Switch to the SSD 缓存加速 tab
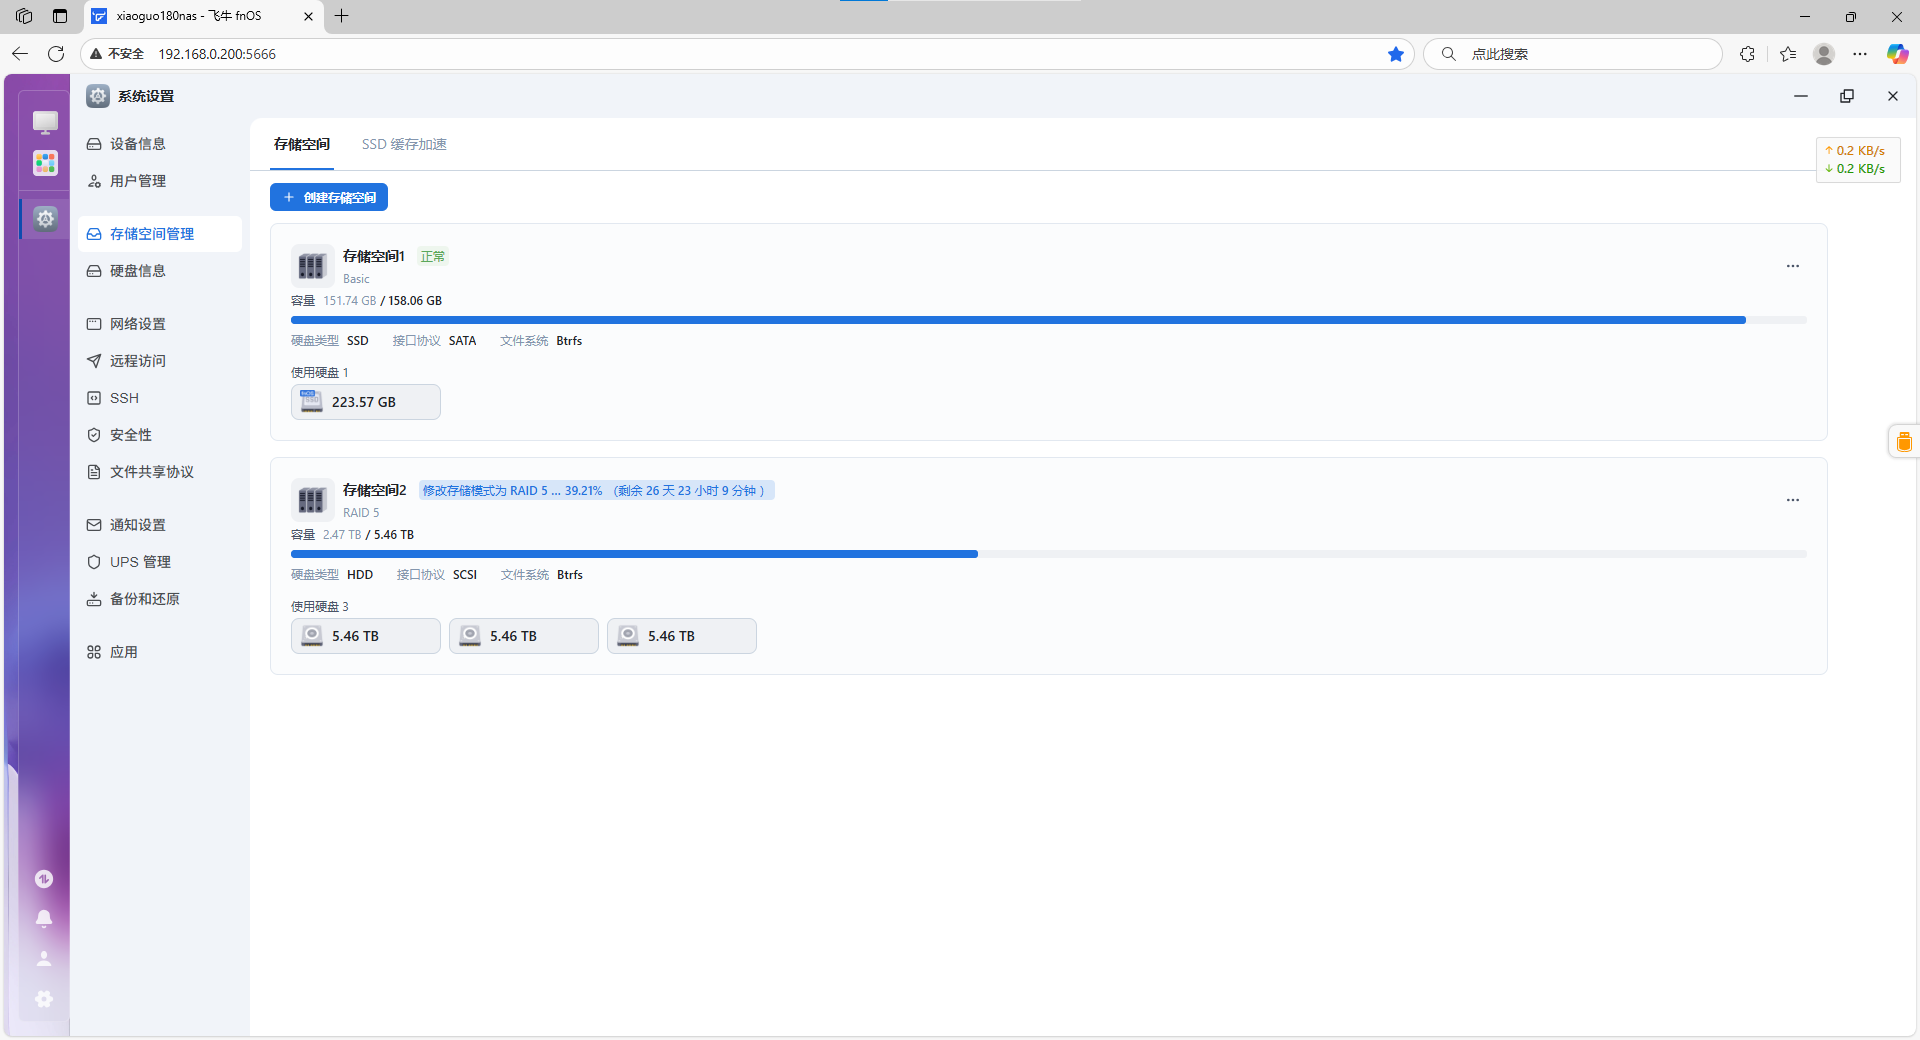 coord(404,144)
